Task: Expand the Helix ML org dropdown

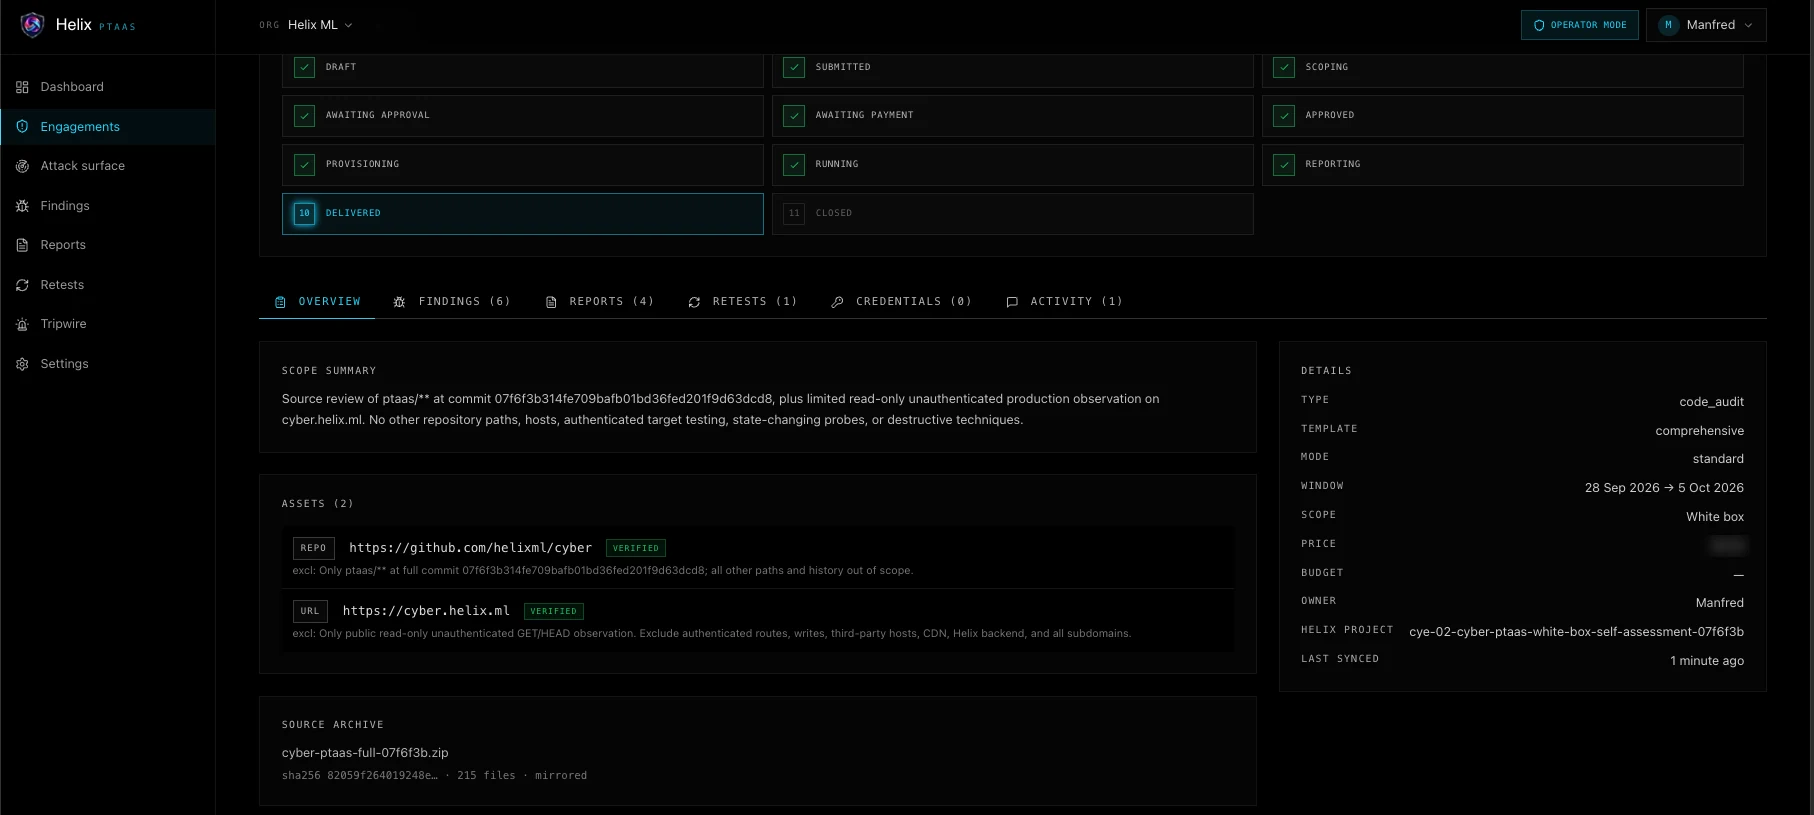Action: (x=320, y=25)
